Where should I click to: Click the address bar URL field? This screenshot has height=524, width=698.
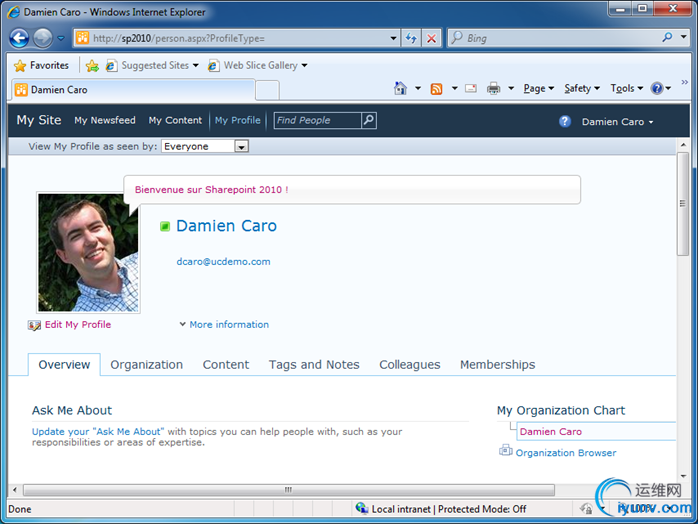pyautogui.click(x=231, y=38)
